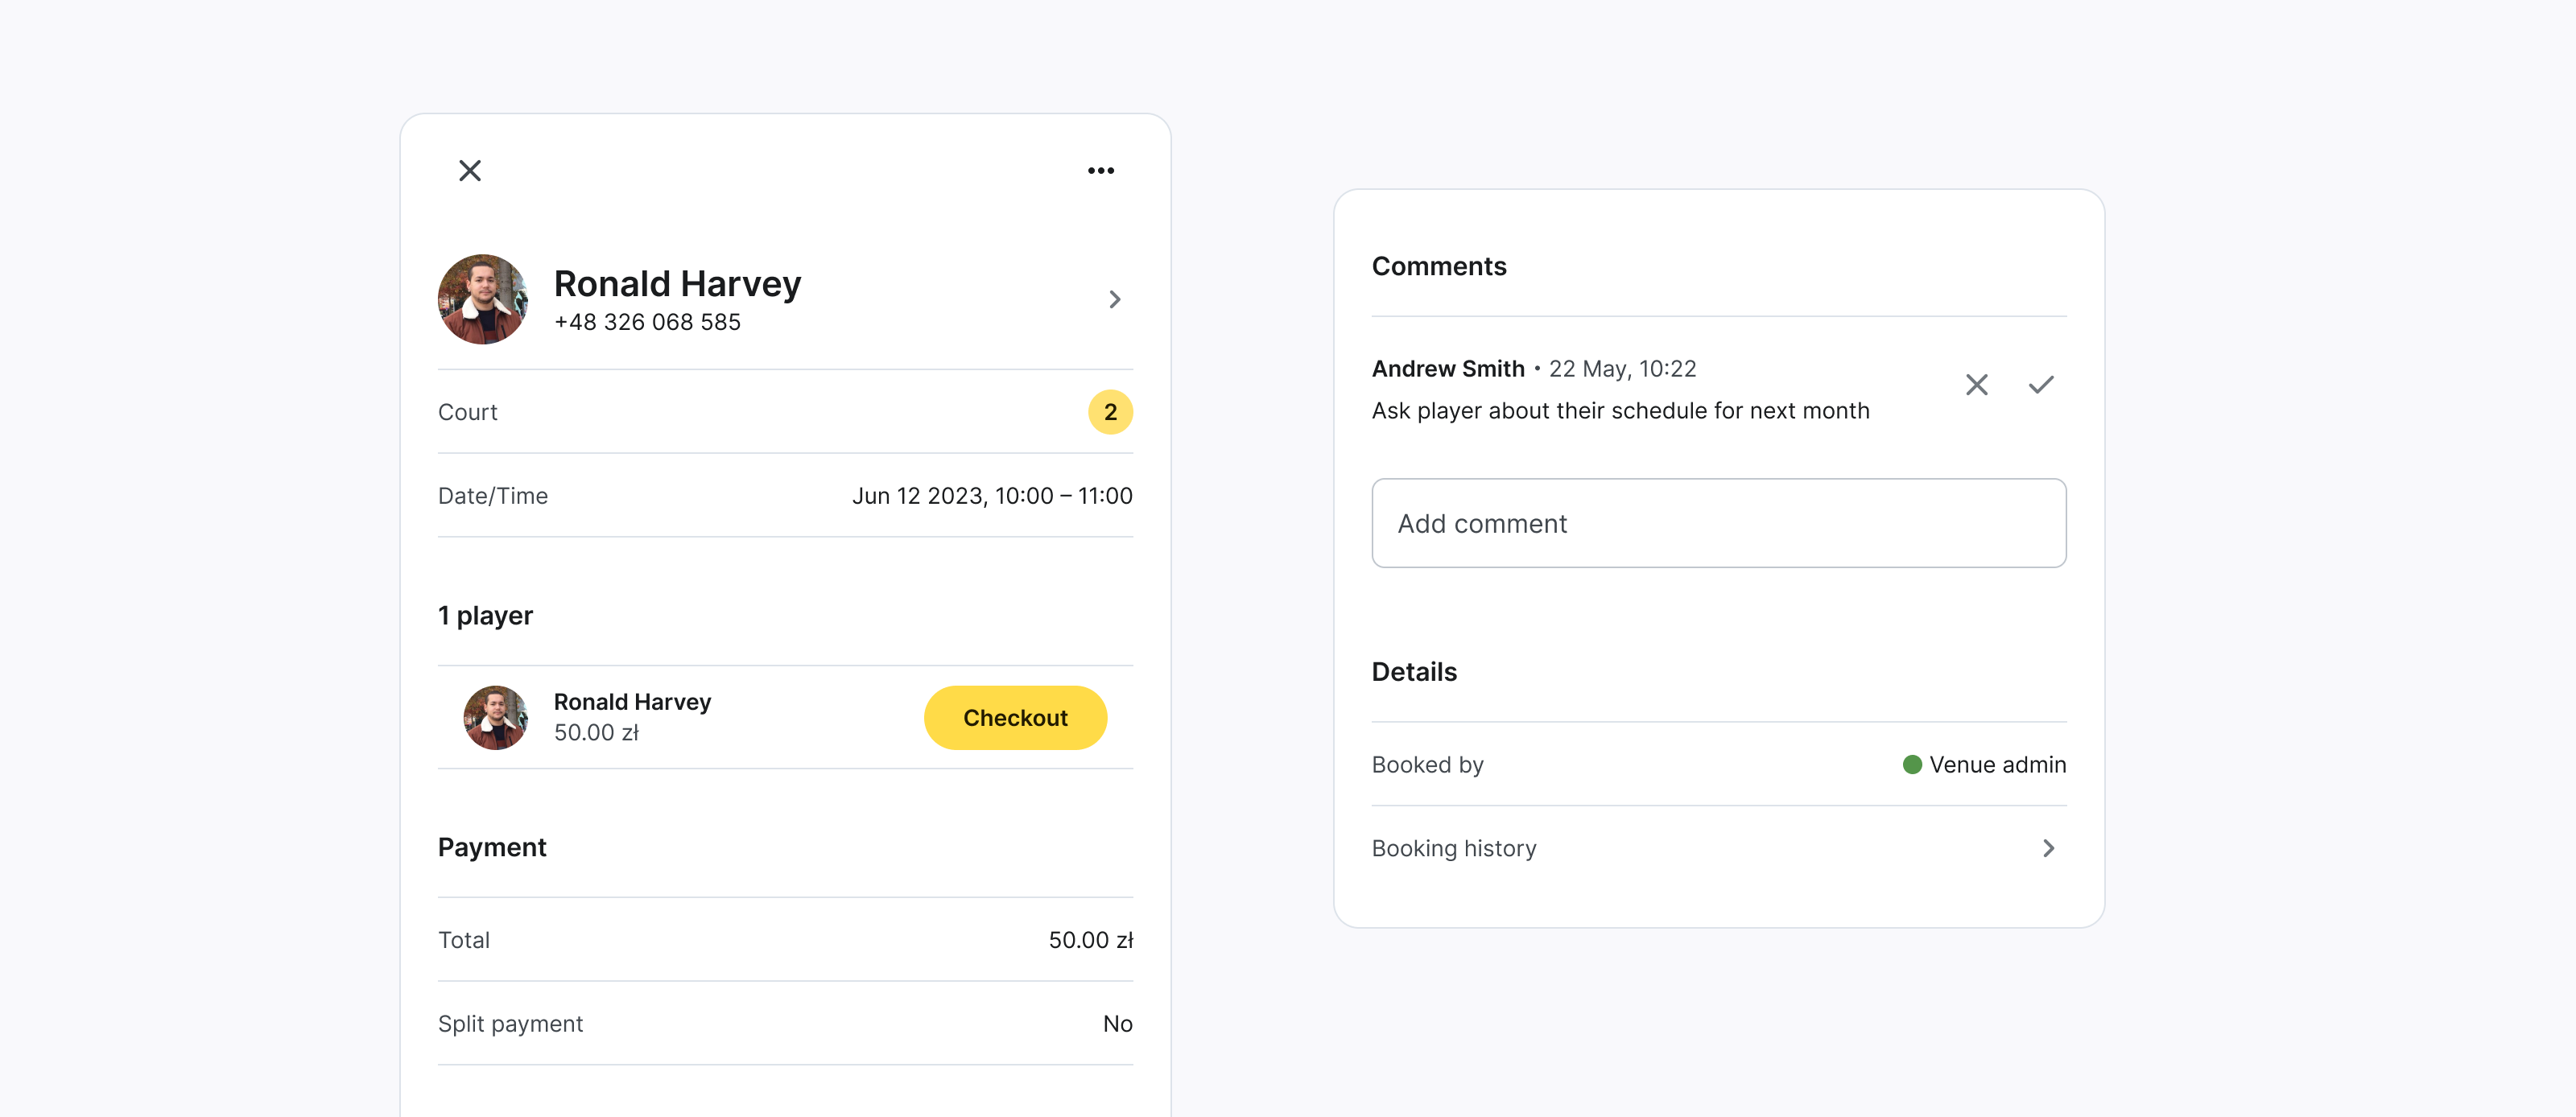
Task: Click the small player avatar in list
Action: point(495,717)
